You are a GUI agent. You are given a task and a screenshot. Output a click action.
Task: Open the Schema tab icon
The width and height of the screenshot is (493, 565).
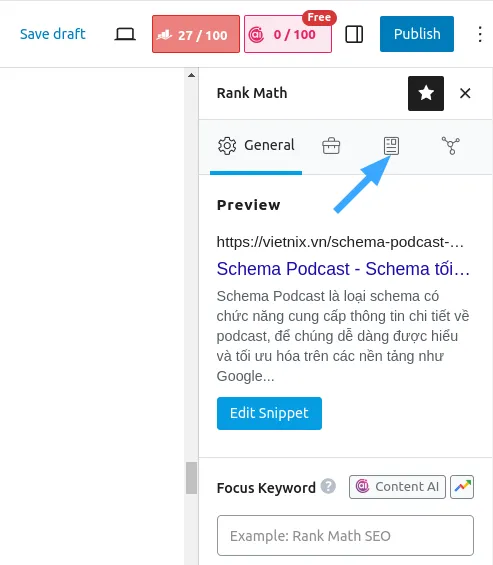[391, 146]
